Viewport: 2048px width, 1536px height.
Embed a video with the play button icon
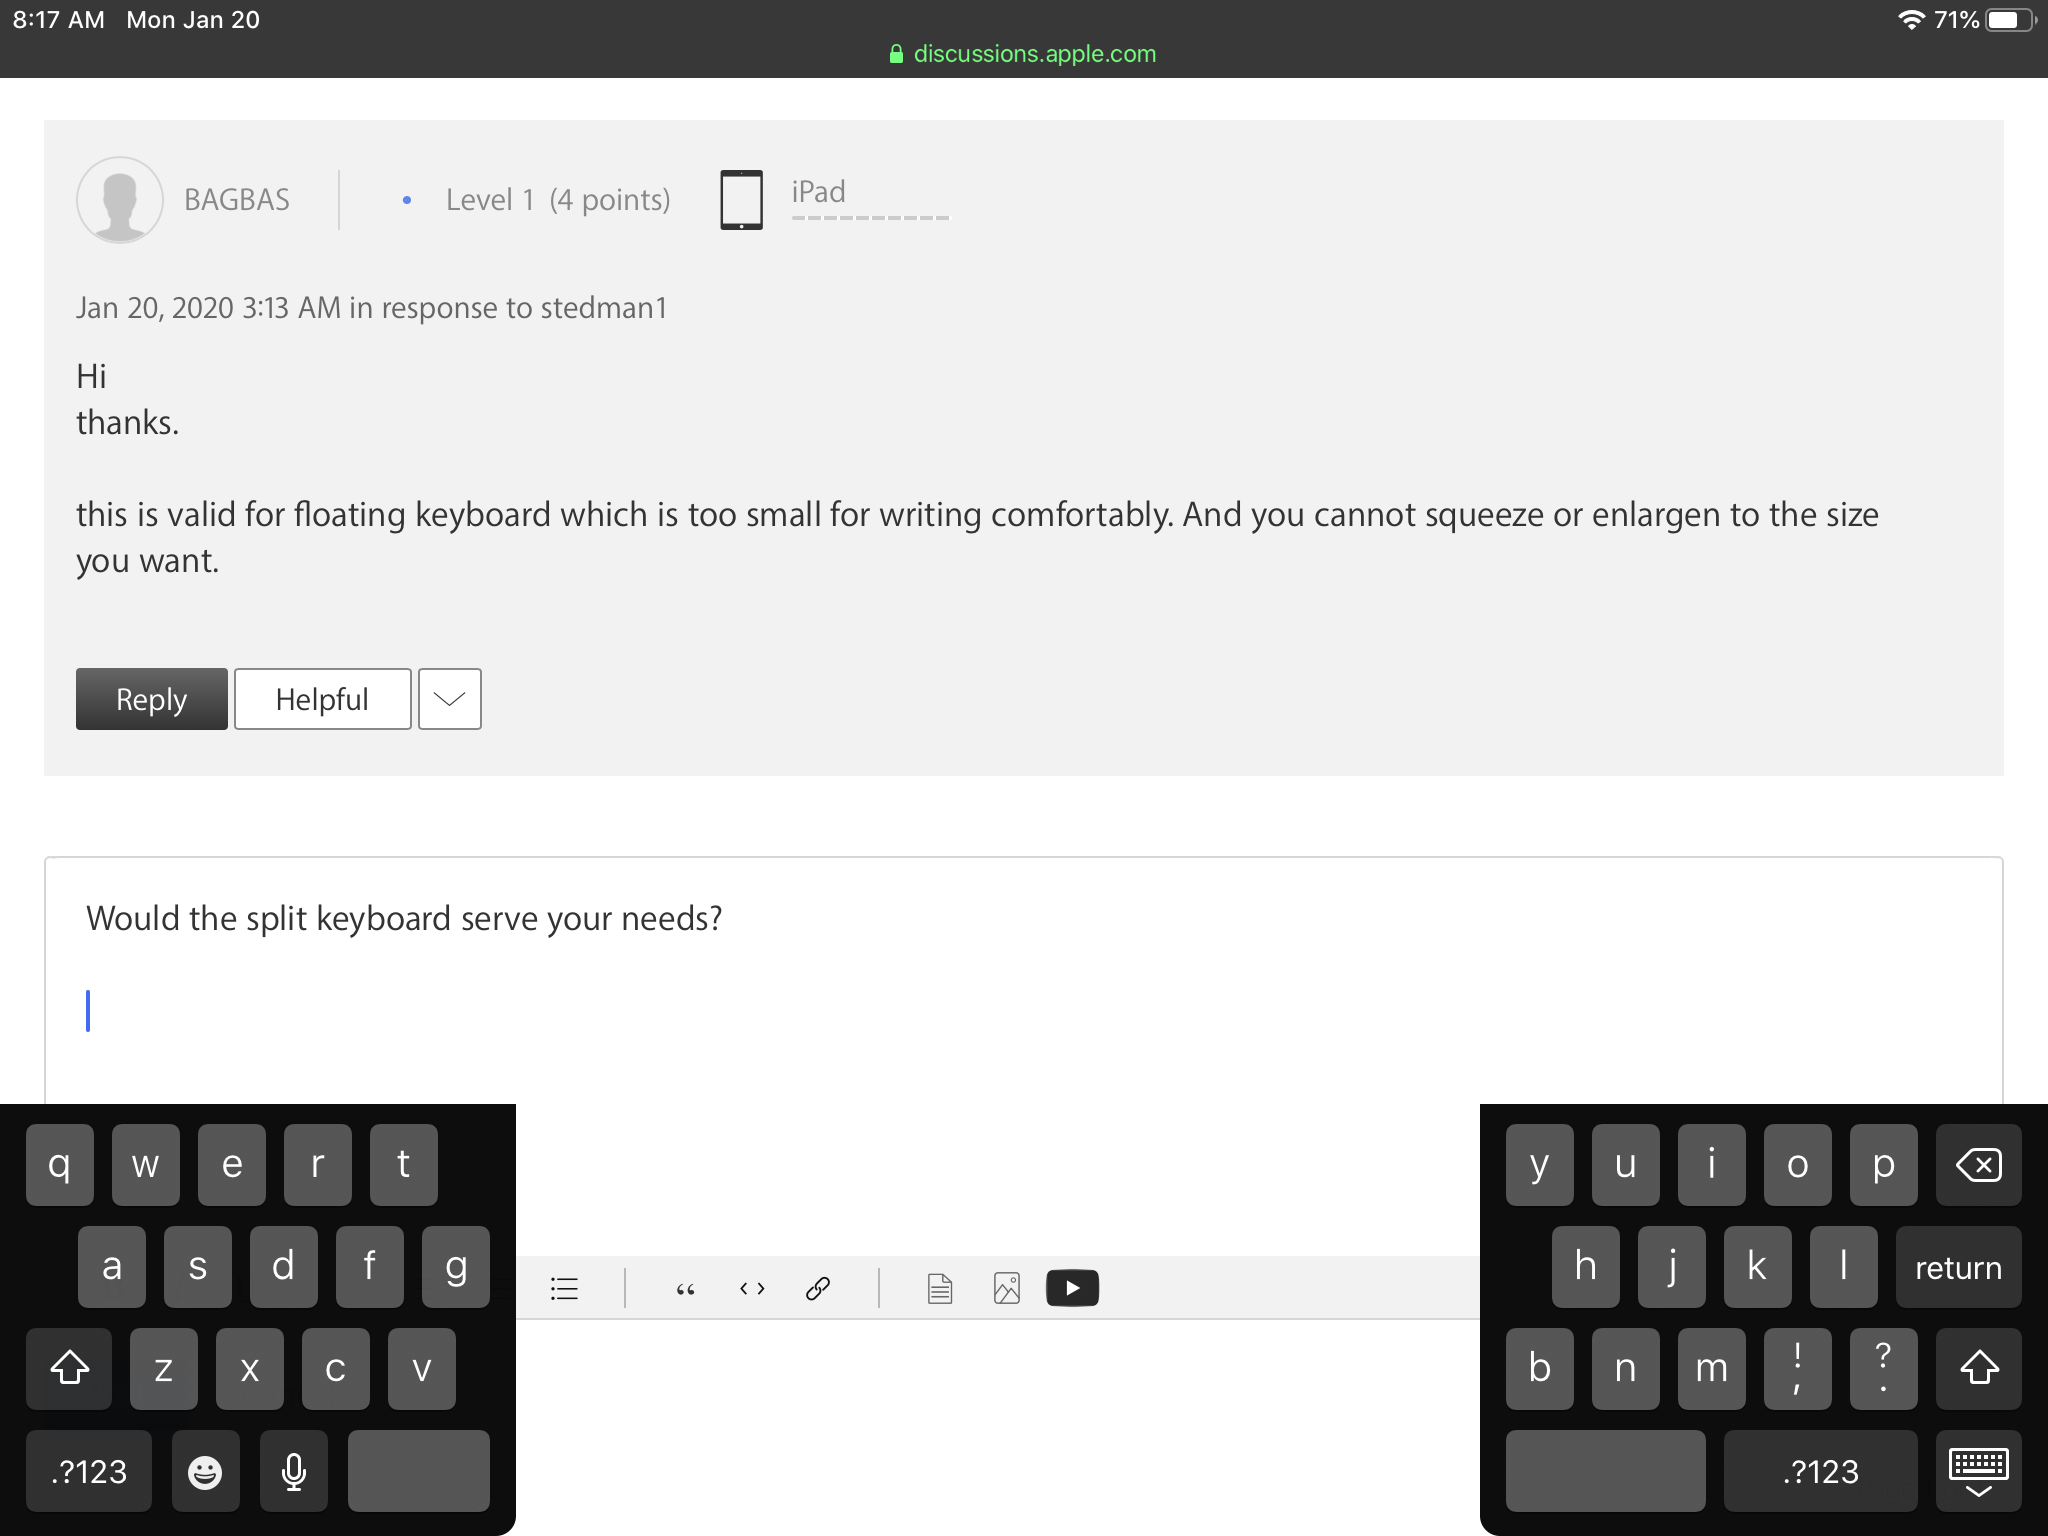[x=1072, y=1288]
